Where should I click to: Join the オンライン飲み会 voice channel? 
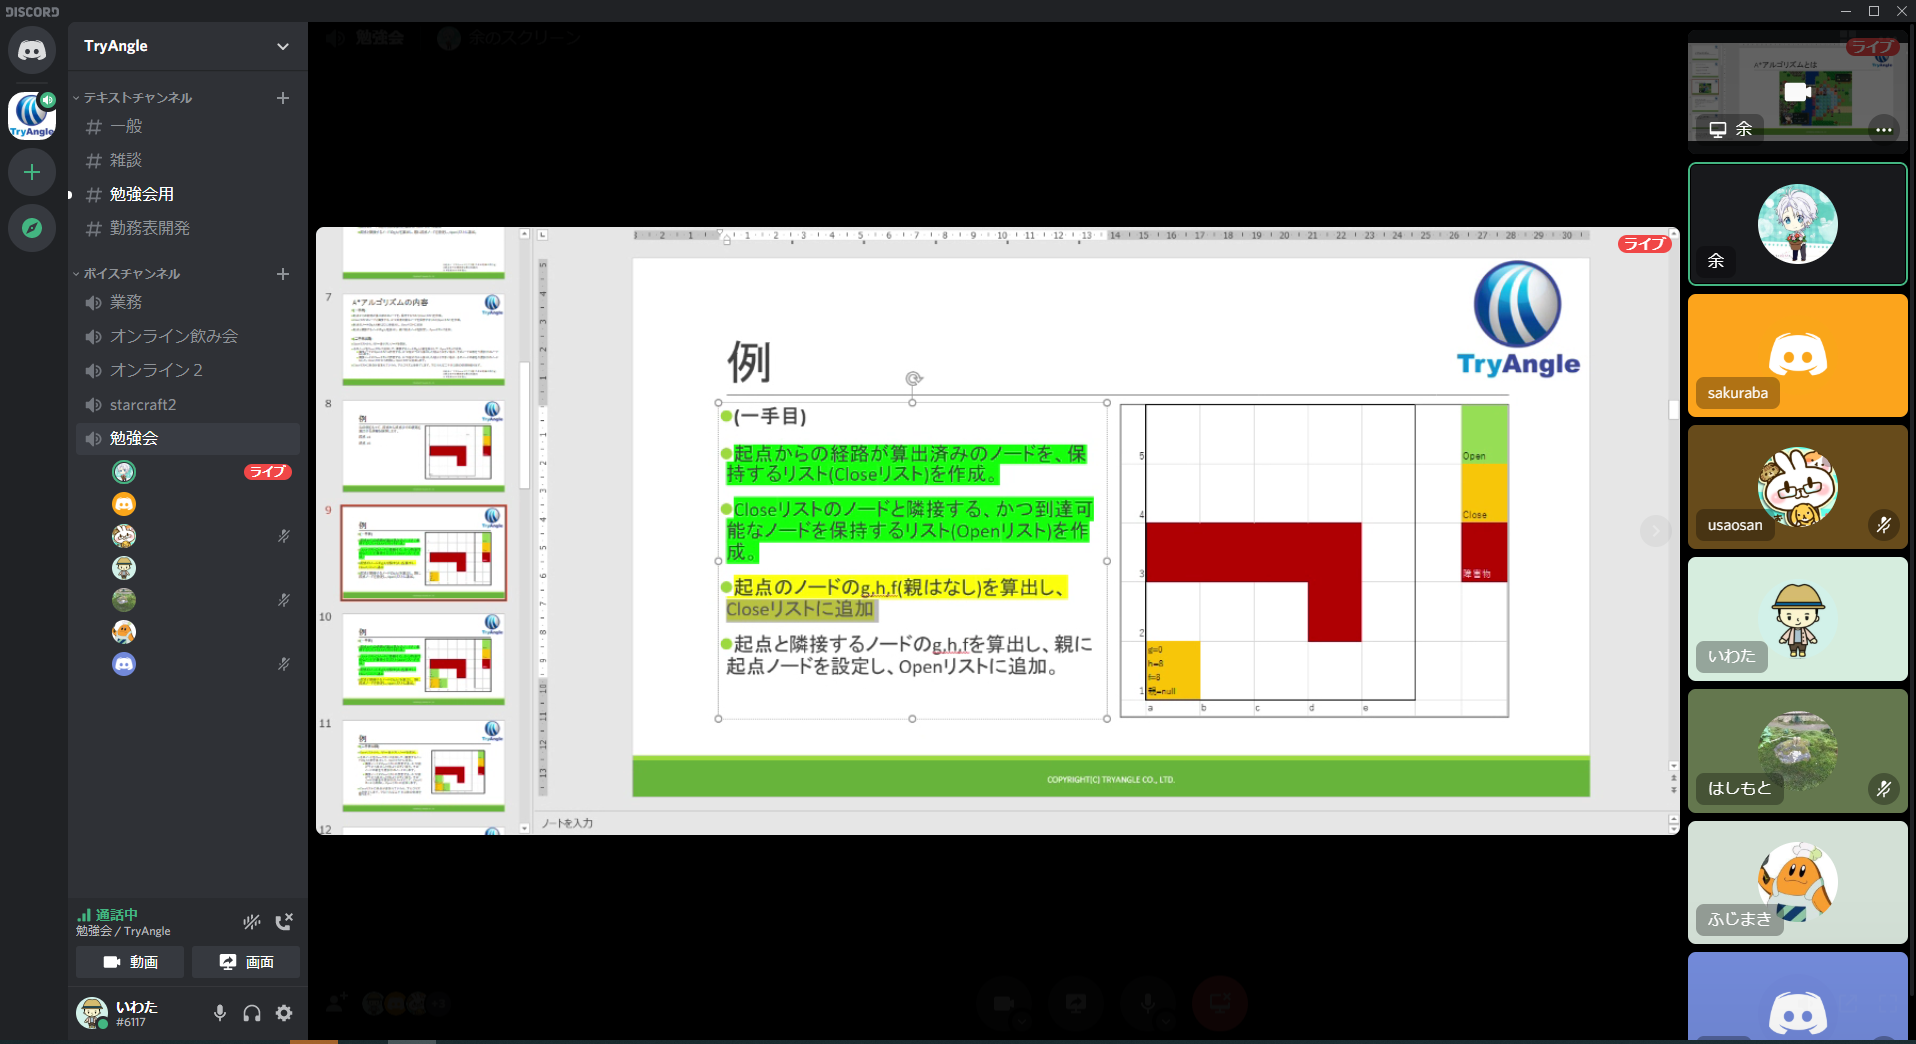(x=173, y=336)
